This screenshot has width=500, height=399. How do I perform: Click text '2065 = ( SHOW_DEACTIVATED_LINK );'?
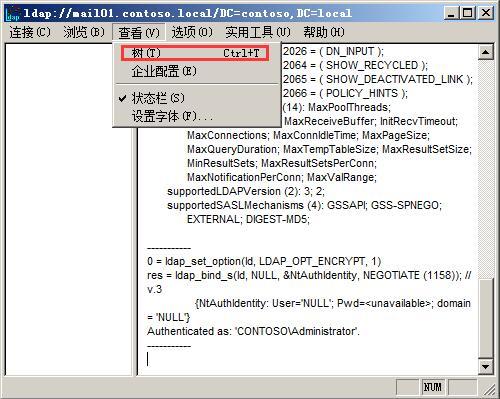pyautogui.click(x=378, y=79)
